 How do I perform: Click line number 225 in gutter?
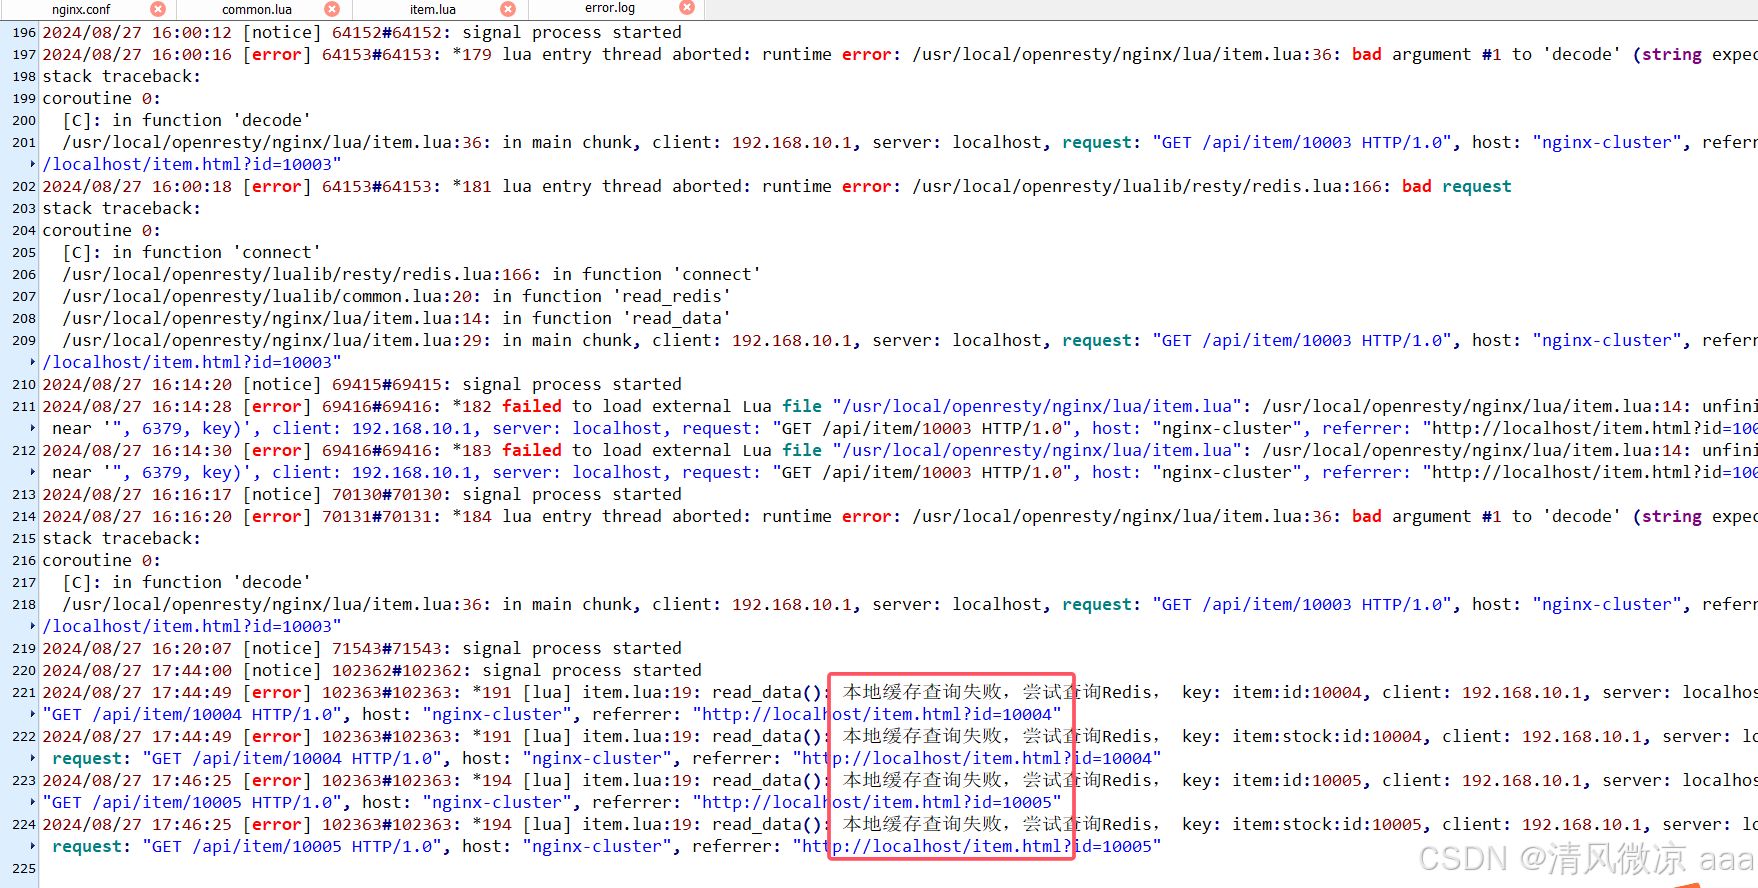[x=24, y=869]
